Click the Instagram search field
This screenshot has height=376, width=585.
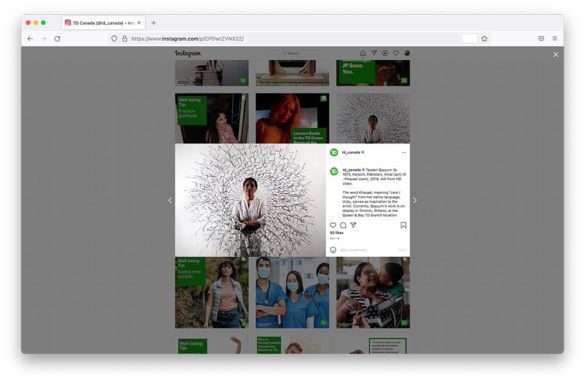292,53
